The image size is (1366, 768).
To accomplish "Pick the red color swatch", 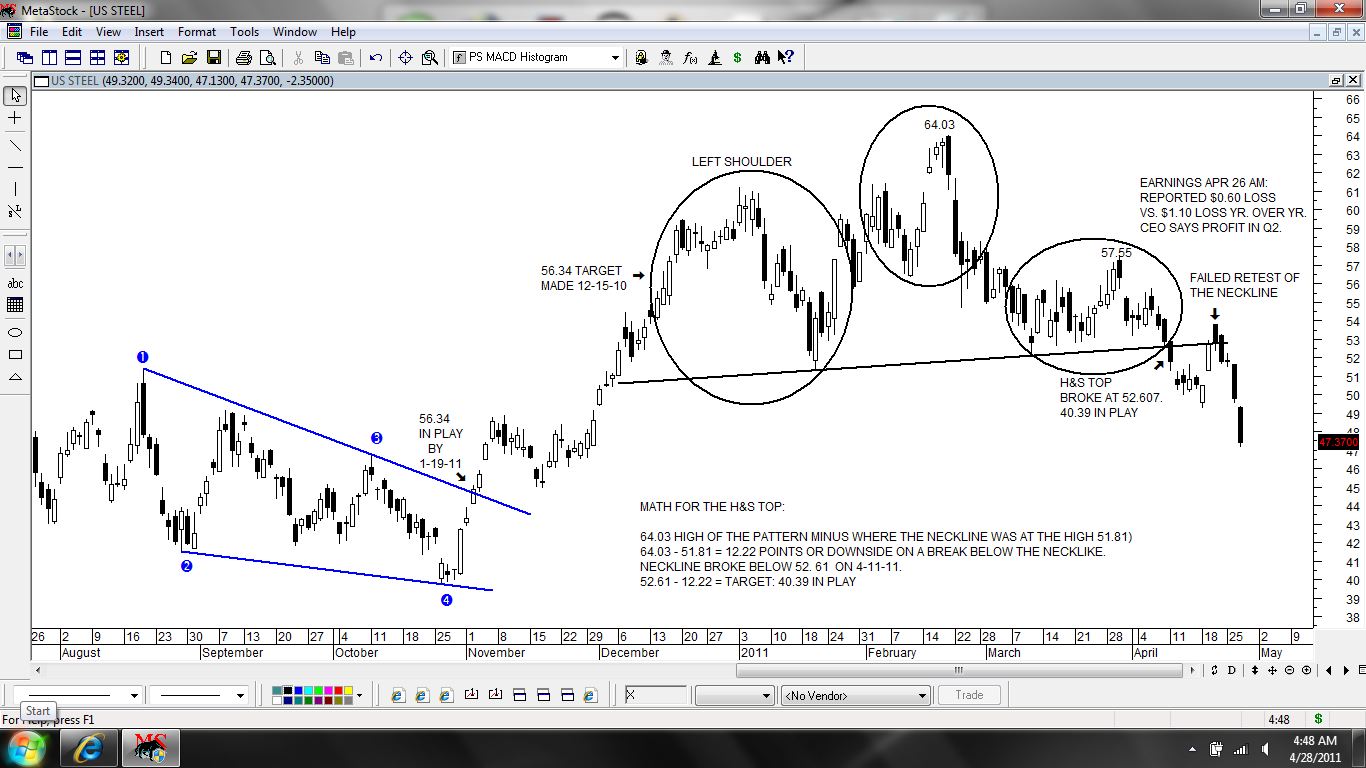I will click(338, 690).
